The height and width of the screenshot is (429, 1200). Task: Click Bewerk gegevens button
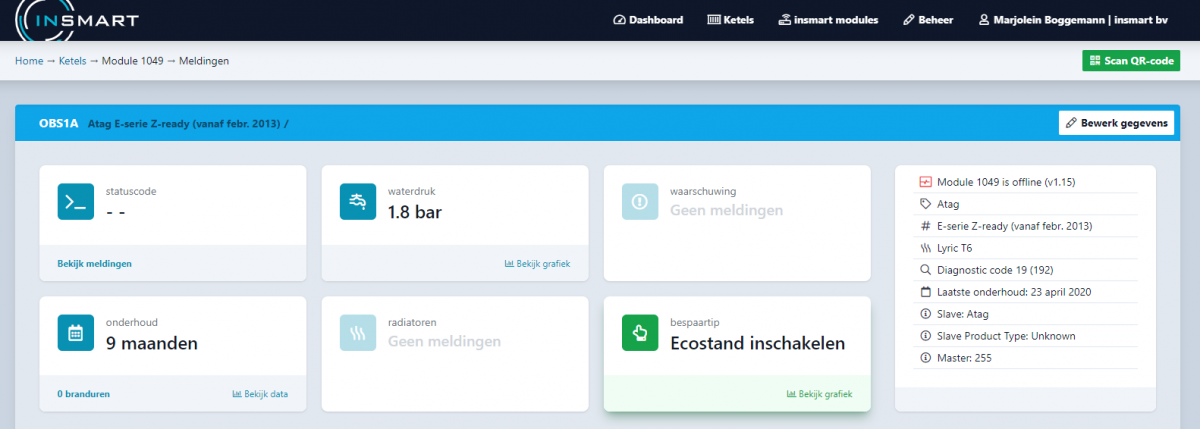click(x=1116, y=123)
